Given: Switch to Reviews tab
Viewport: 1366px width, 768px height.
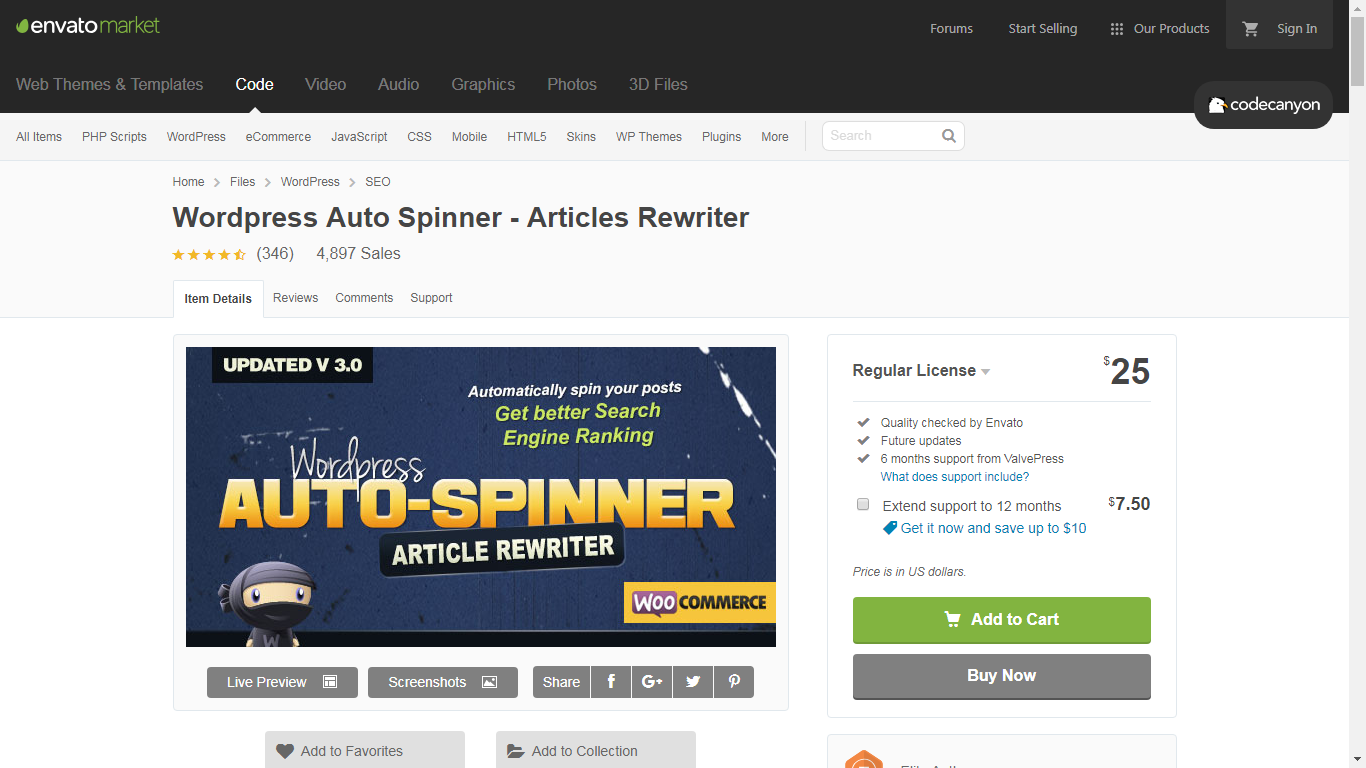Looking at the screenshot, I should click(x=295, y=298).
